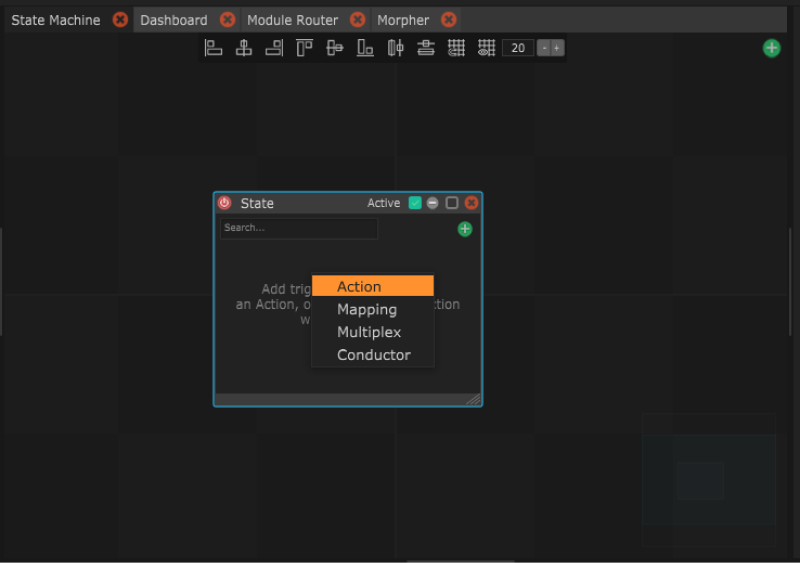Click the green add button in top-right corner
The width and height of the screenshot is (800, 563).
771,48
